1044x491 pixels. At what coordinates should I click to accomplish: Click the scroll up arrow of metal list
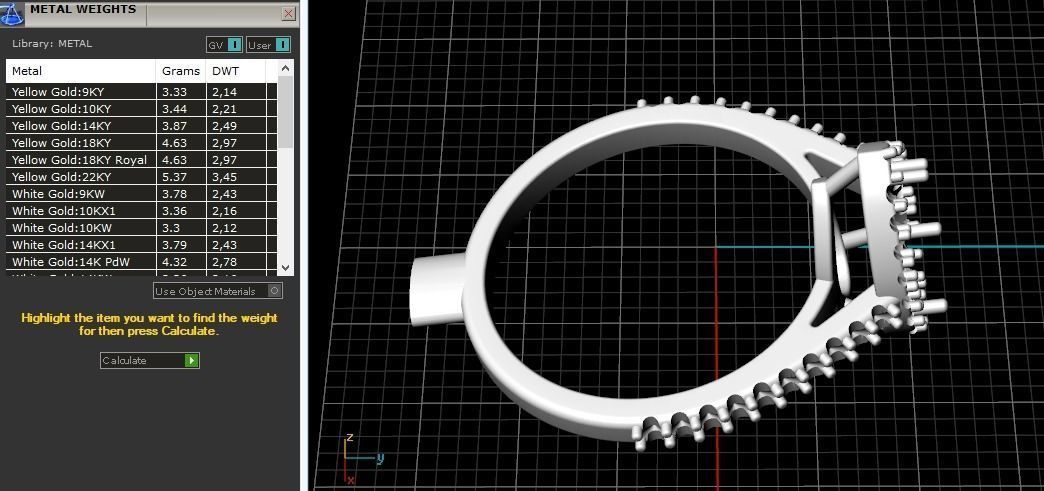(x=285, y=68)
